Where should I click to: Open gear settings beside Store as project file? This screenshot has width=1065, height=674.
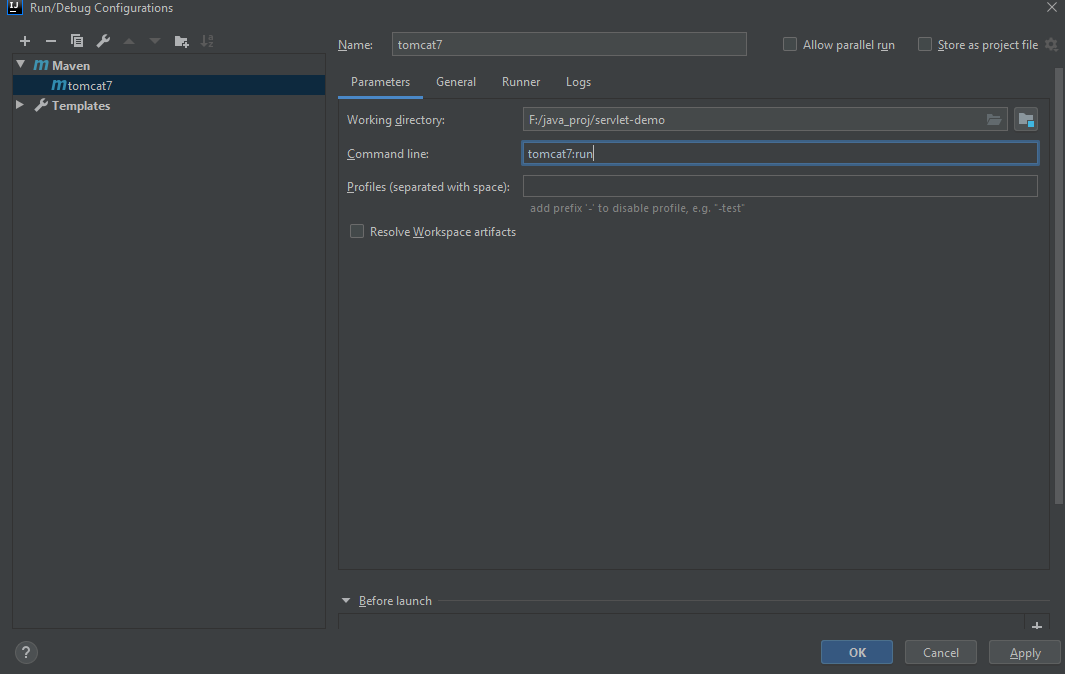coord(1051,45)
